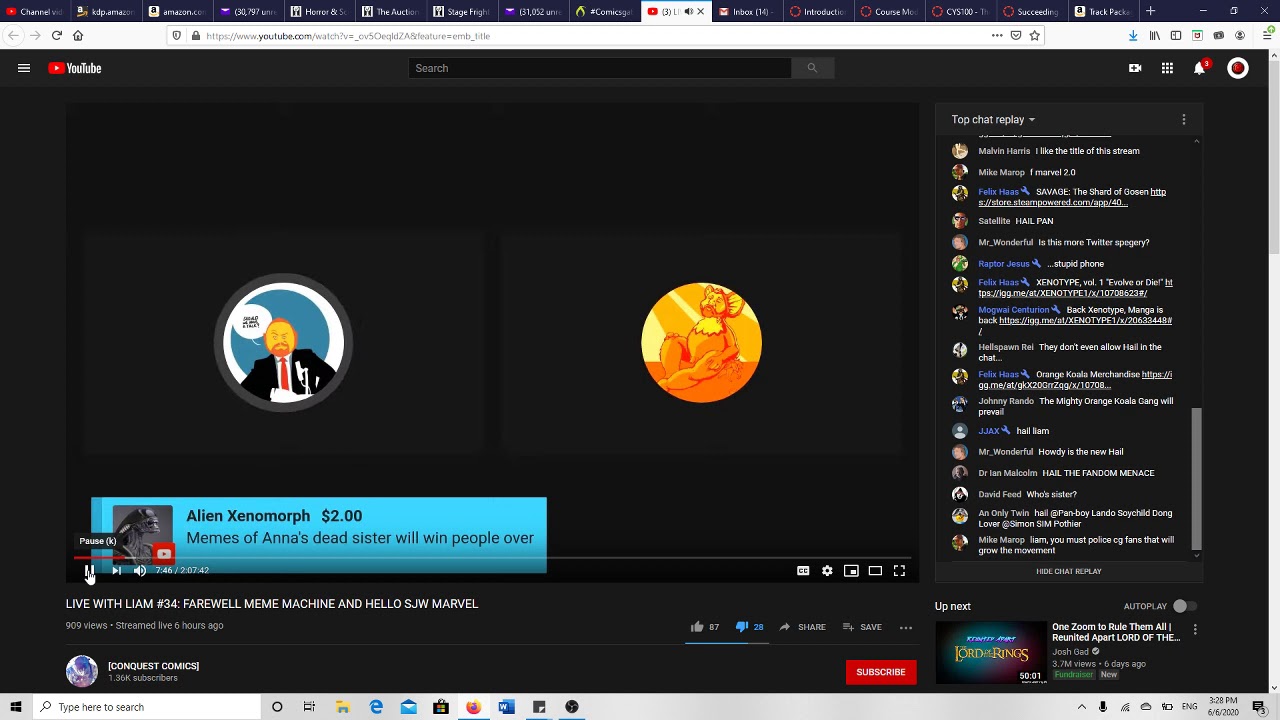Open the Firefox application menu
The height and width of the screenshot is (720, 1280).
coord(1268,35)
